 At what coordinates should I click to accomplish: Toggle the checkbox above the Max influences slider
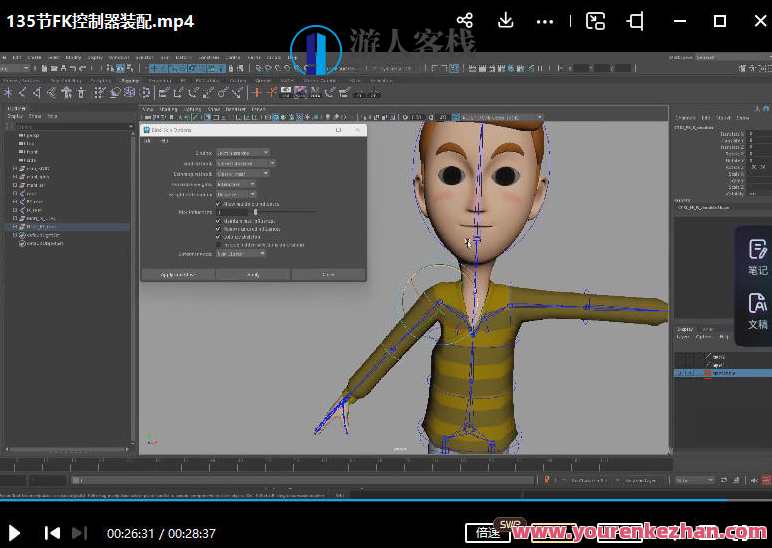click(218, 203)
